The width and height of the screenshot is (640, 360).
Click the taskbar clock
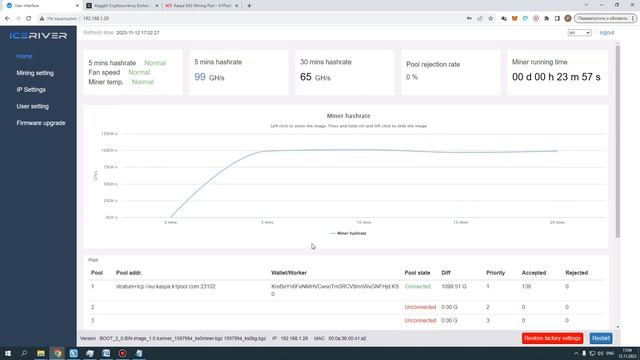click(x=627, y=353)
